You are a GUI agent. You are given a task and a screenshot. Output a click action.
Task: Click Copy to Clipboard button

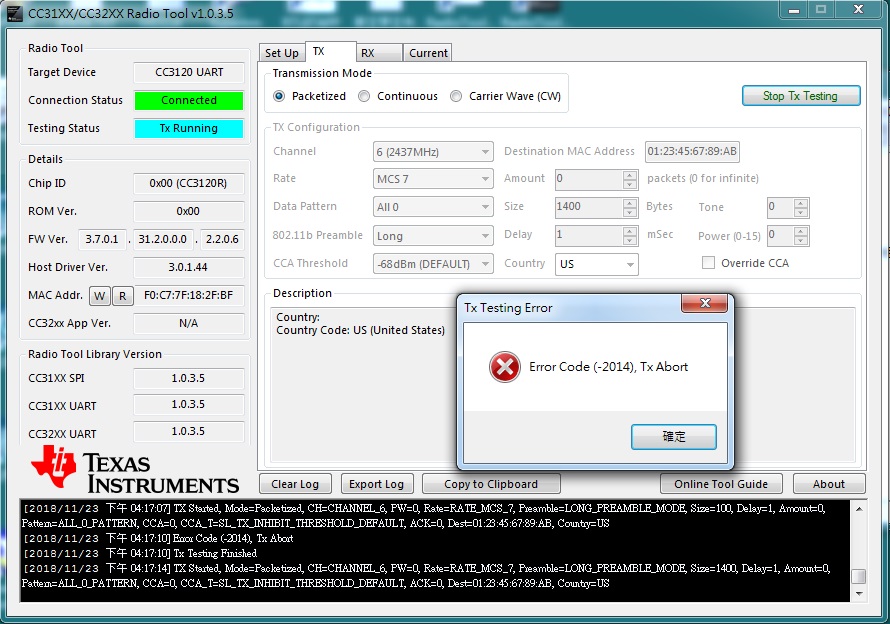(x=491, y=484)
